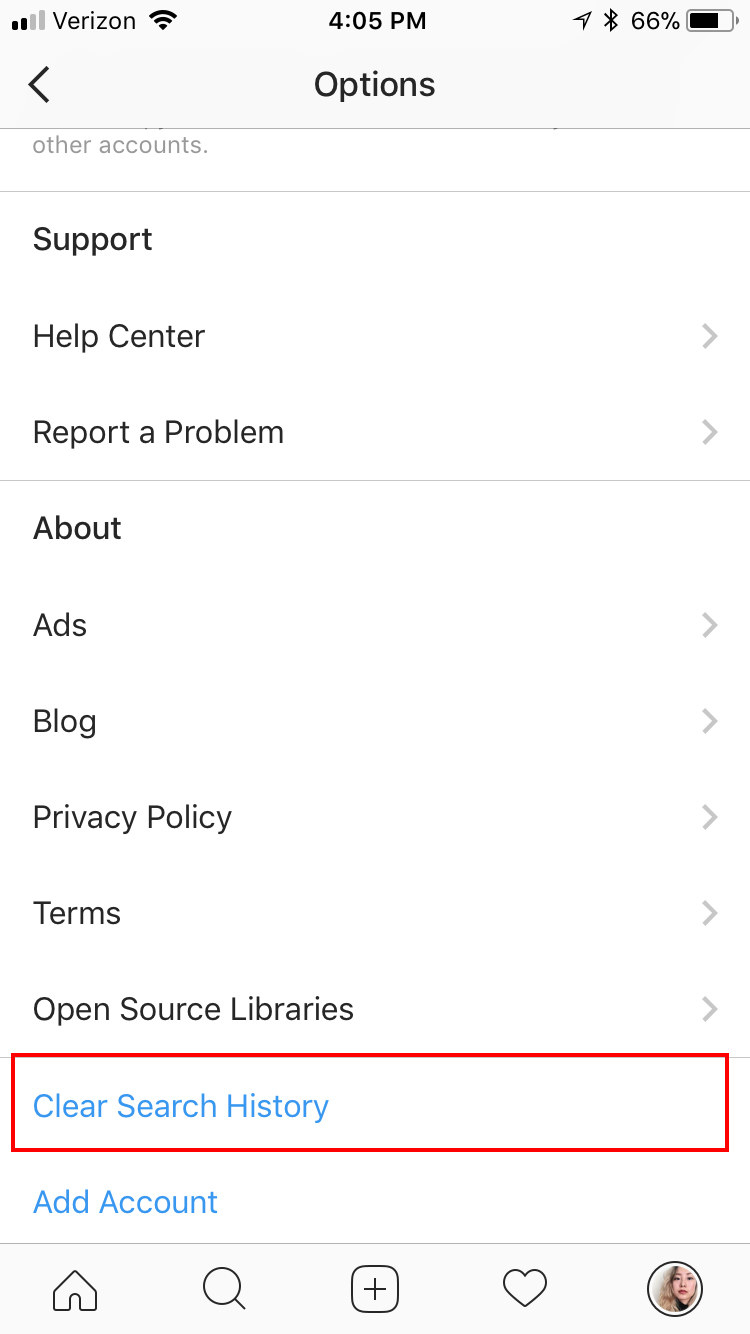Viewport: 750px width, 1334px height.
Task: Tap the location services arrow icon
Action: 582,21
